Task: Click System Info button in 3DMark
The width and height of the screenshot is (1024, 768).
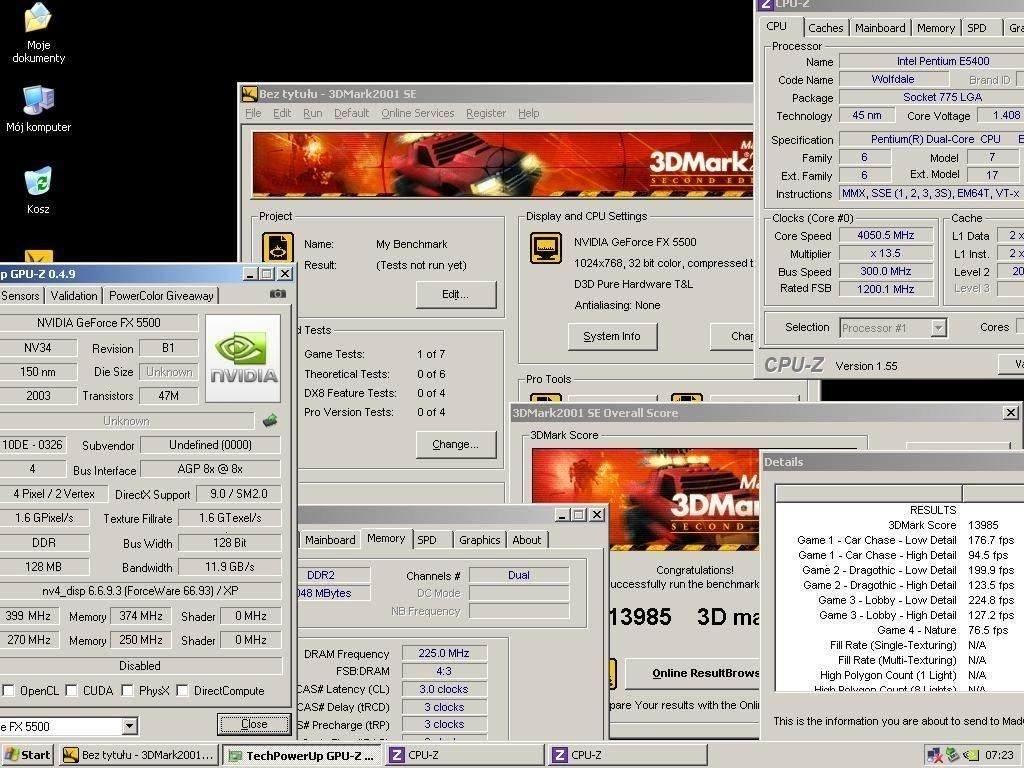Action: 612,336
